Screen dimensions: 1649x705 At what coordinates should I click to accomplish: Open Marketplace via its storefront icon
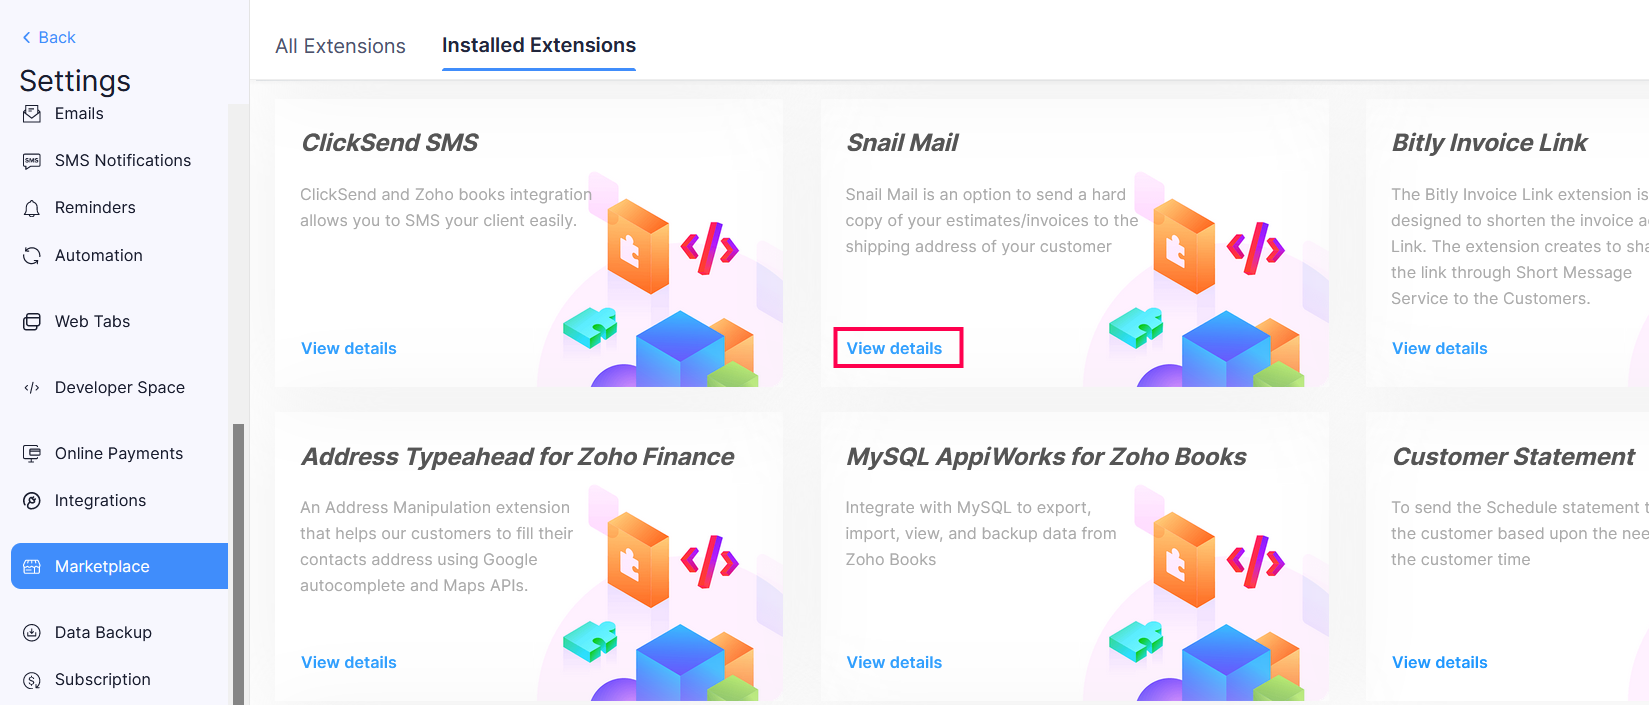31,566
